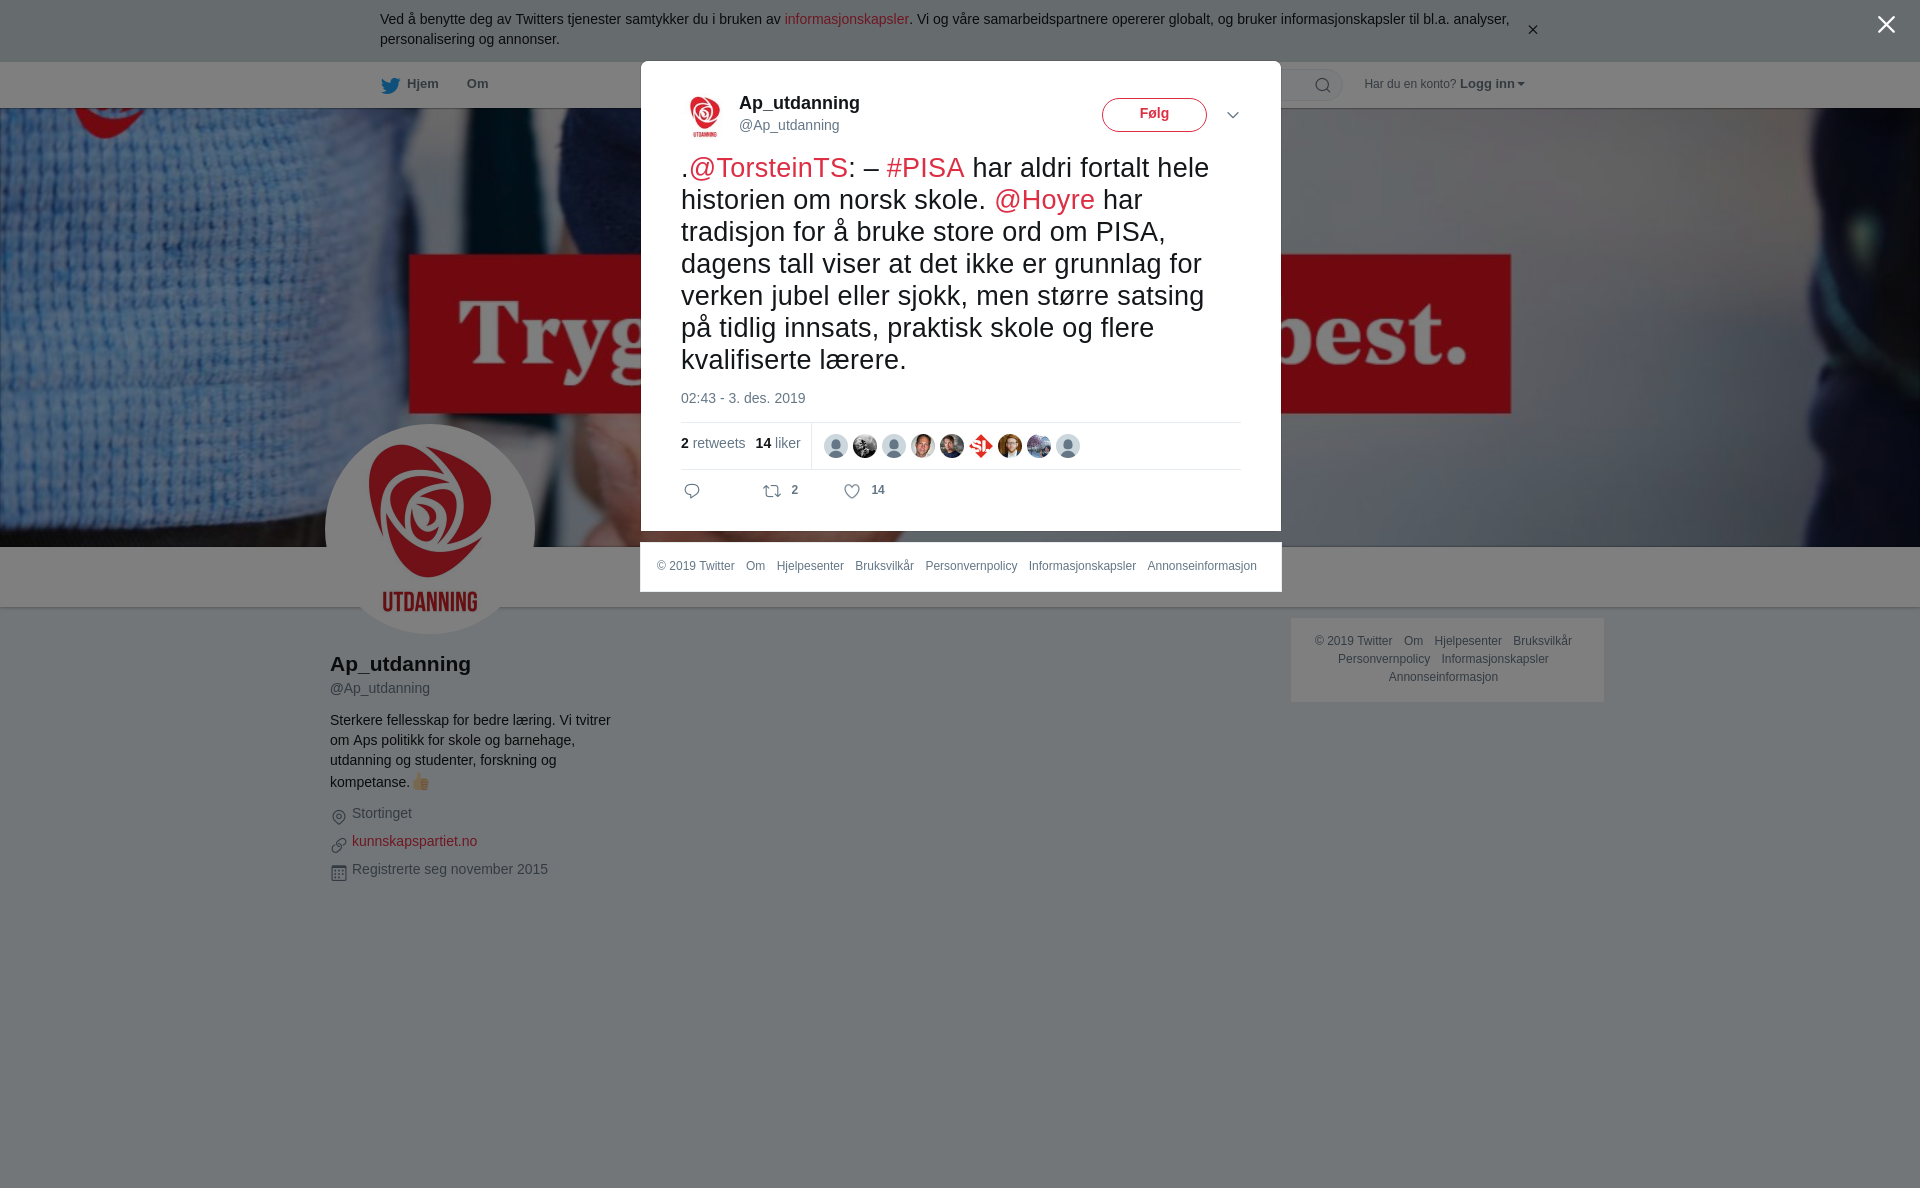Click the Følg button
This screenshot has height=1188, width=1920.
pyautogui.click(x=1154, y=115)
